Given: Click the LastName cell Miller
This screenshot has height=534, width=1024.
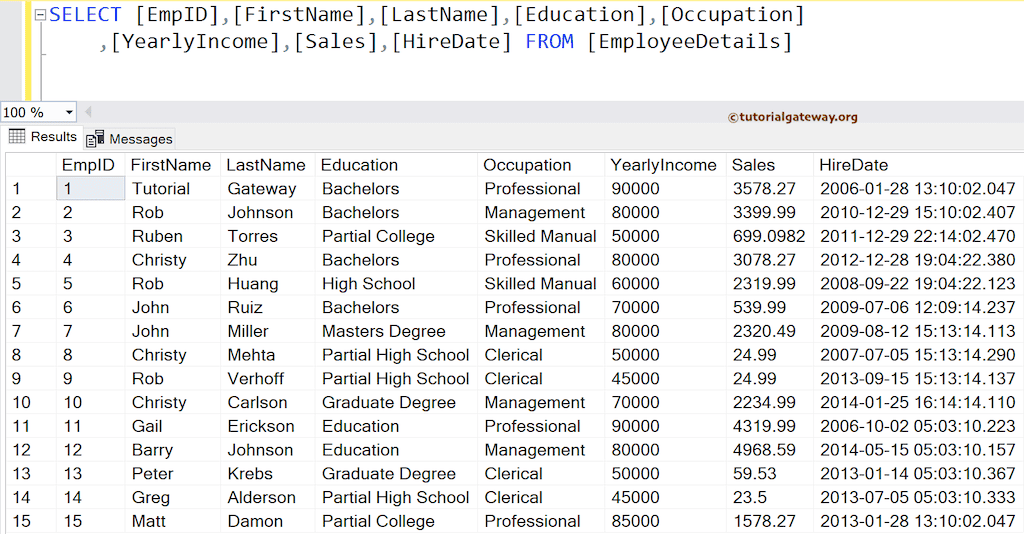Looking at the screenshot, I should pos(268,331).
